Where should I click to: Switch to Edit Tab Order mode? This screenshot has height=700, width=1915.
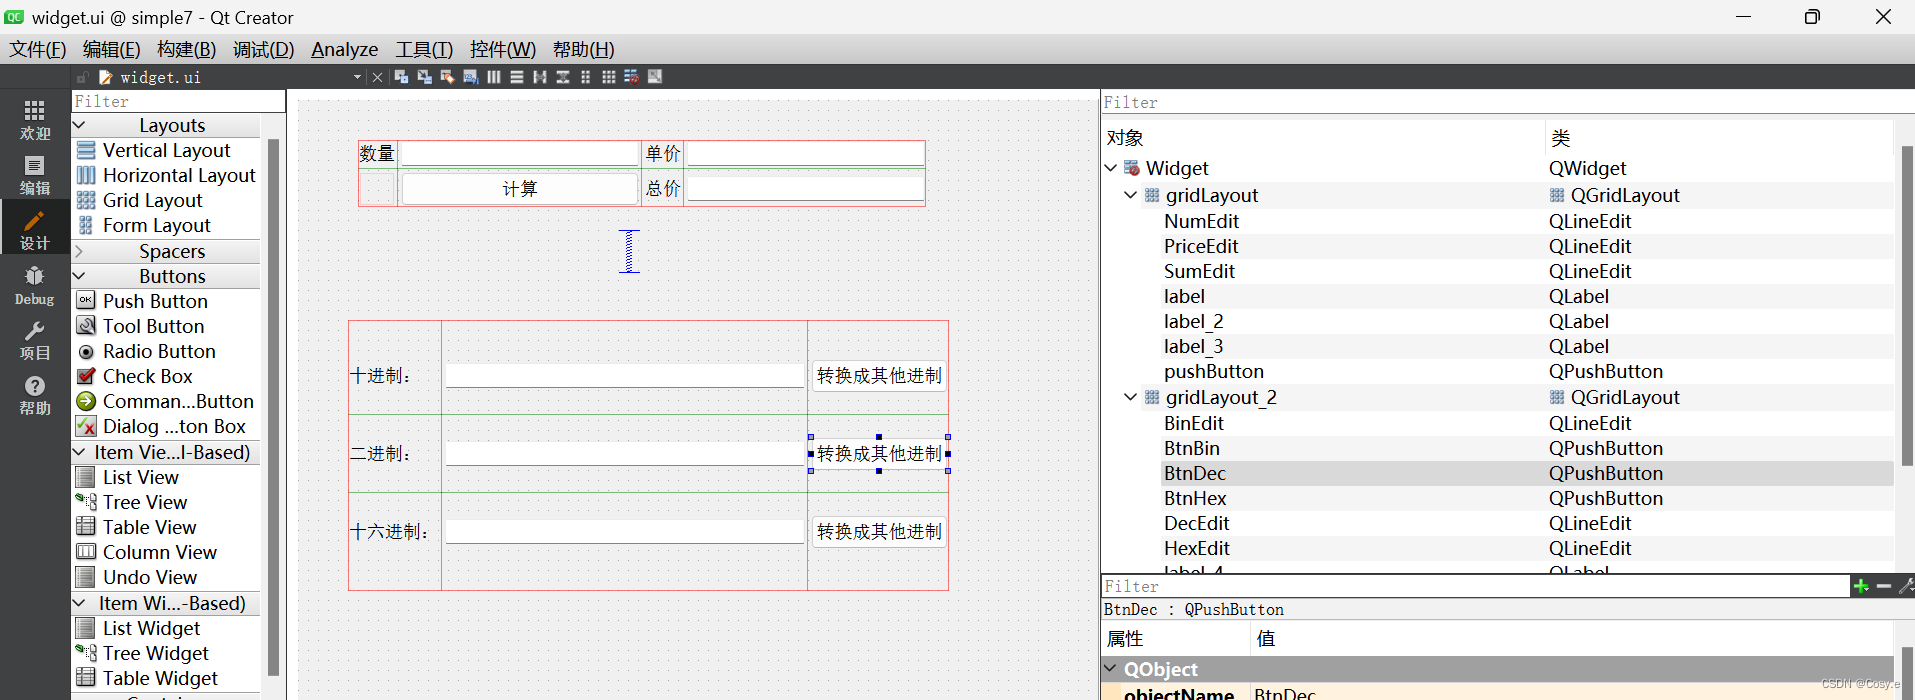470,77
